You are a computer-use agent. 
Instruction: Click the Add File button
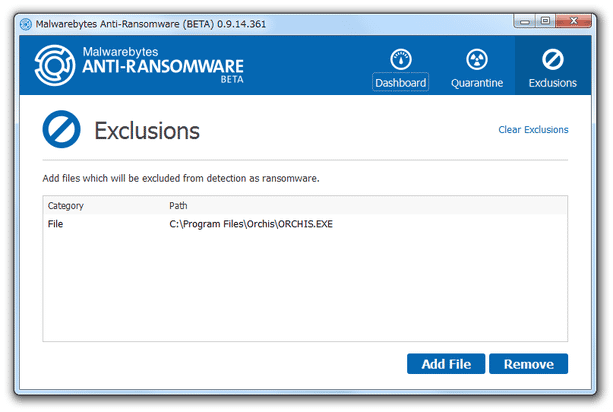click(446, 364)
